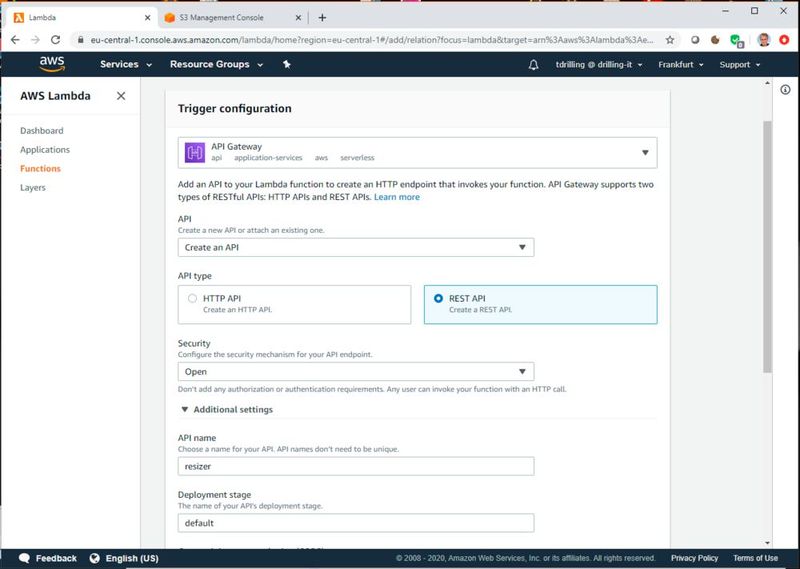The width and height of the screenshot is (800, 569).
Task: Switch to the Lambda browser tab
Action: 82,18
